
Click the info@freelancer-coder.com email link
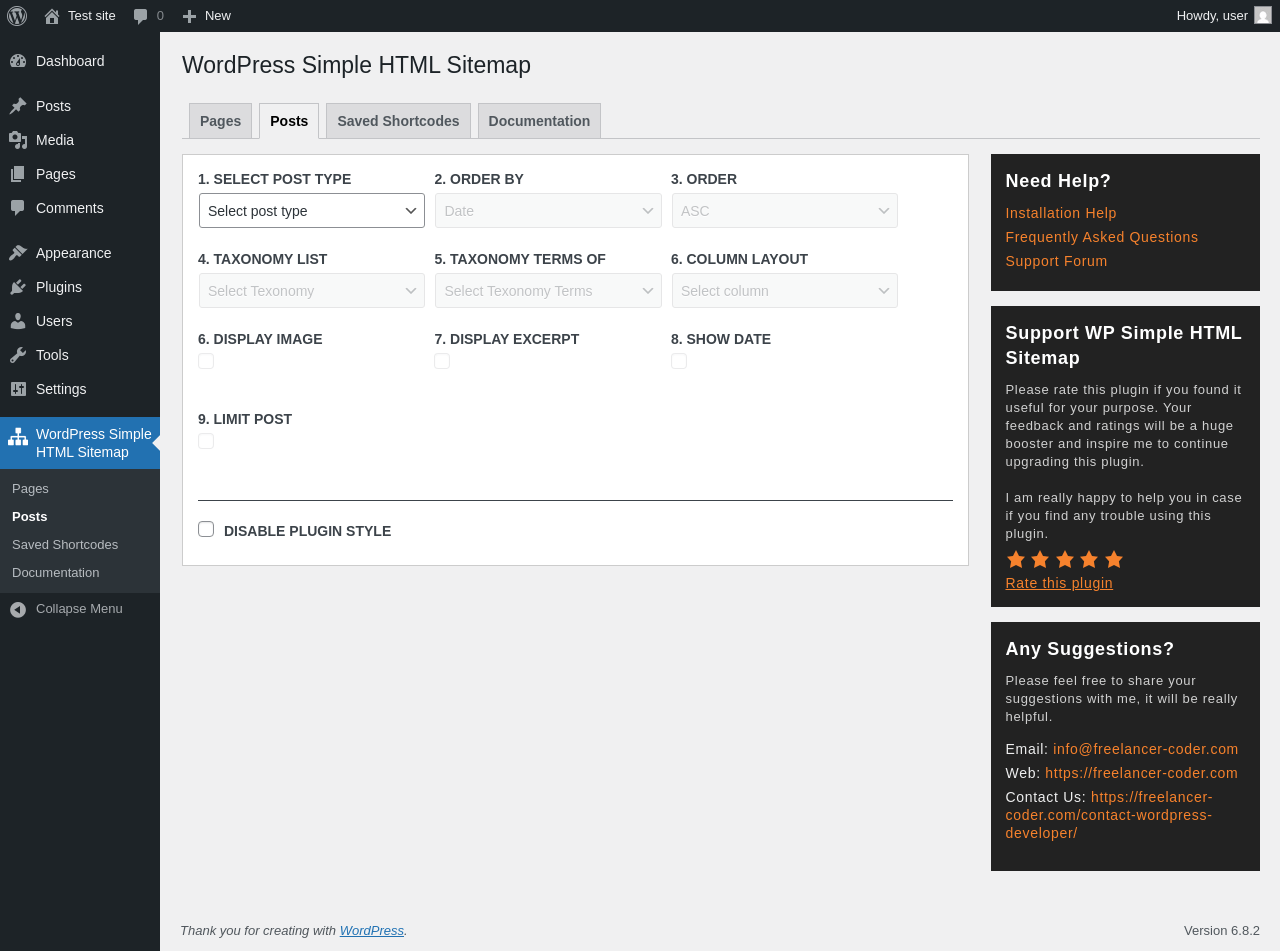tap(1146, 749)
